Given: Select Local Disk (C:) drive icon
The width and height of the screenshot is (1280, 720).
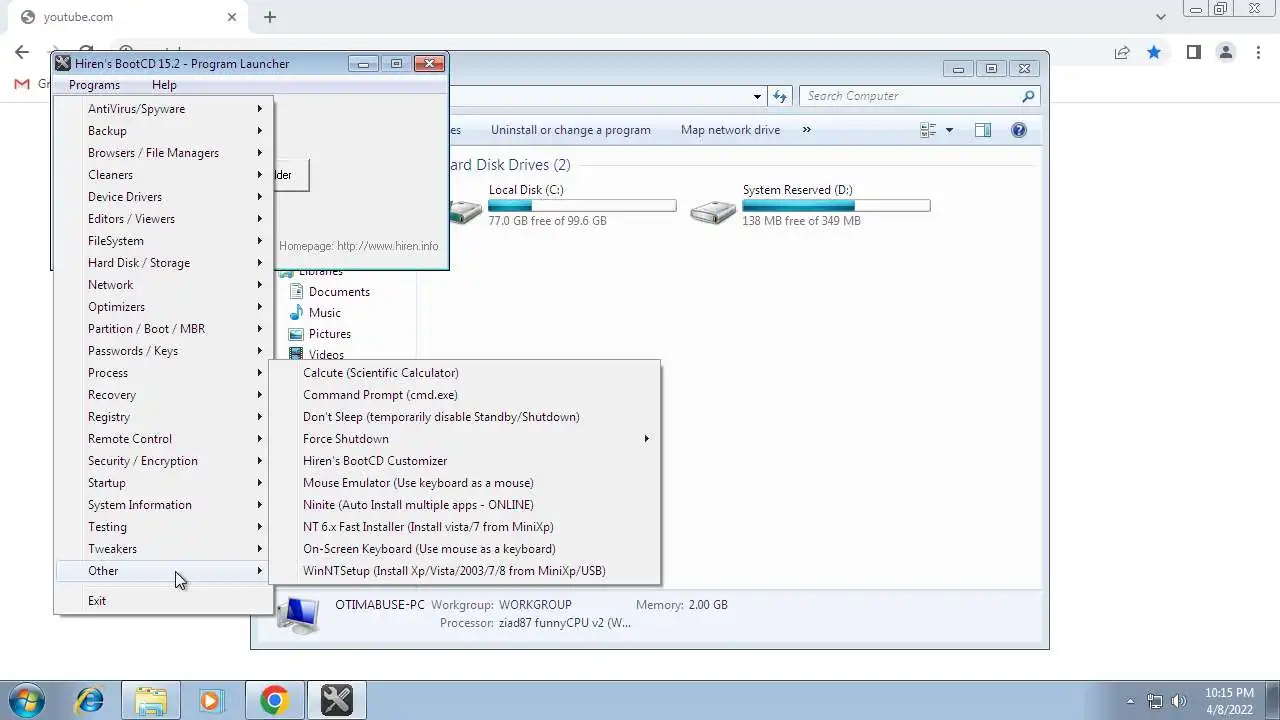Looking at the screenshot, I should (x=464, y=211).
